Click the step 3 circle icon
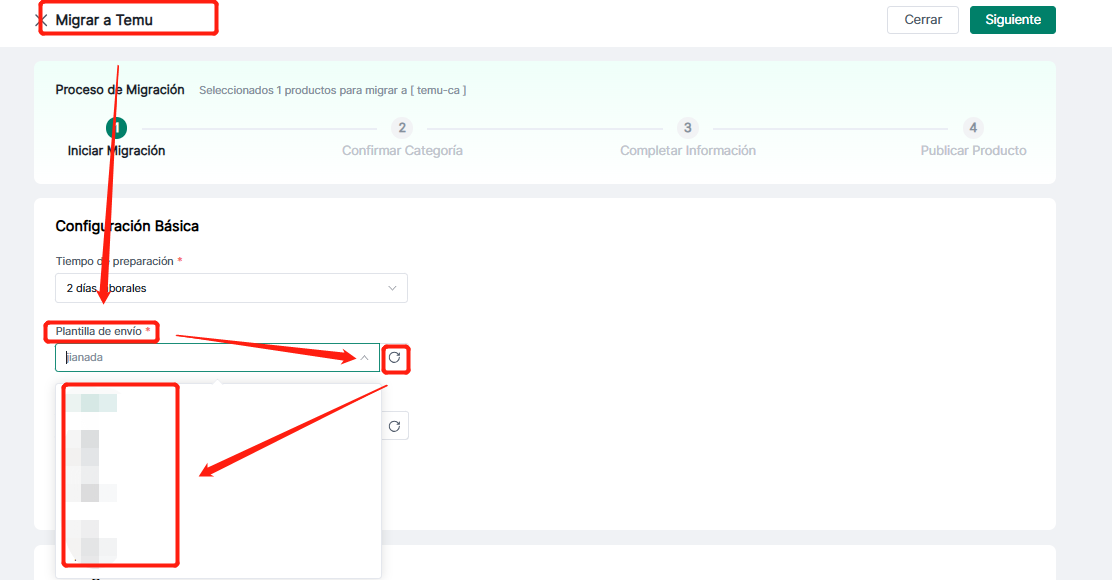This screenshot has height=580, width=1112. point(687,128)
